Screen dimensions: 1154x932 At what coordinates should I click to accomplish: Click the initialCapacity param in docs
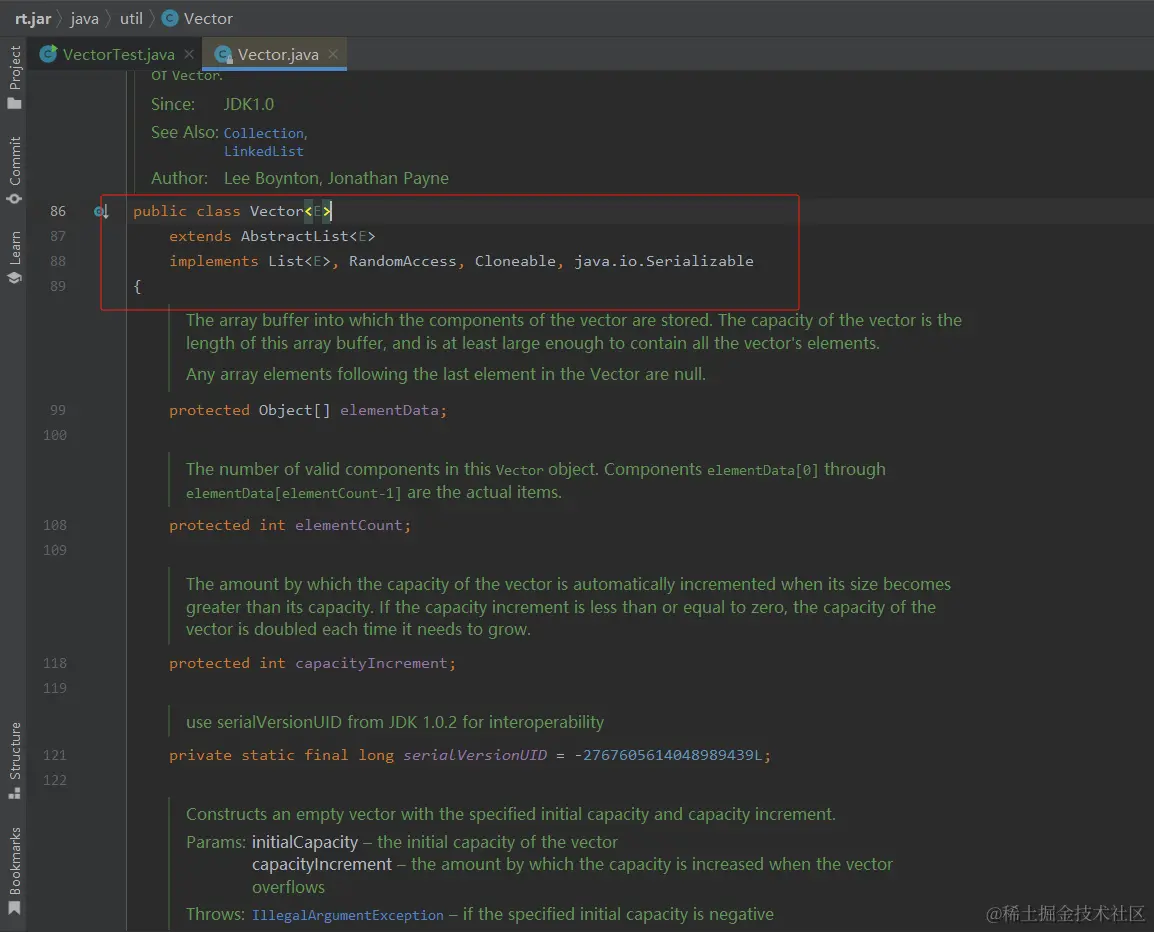pos(305,842)
